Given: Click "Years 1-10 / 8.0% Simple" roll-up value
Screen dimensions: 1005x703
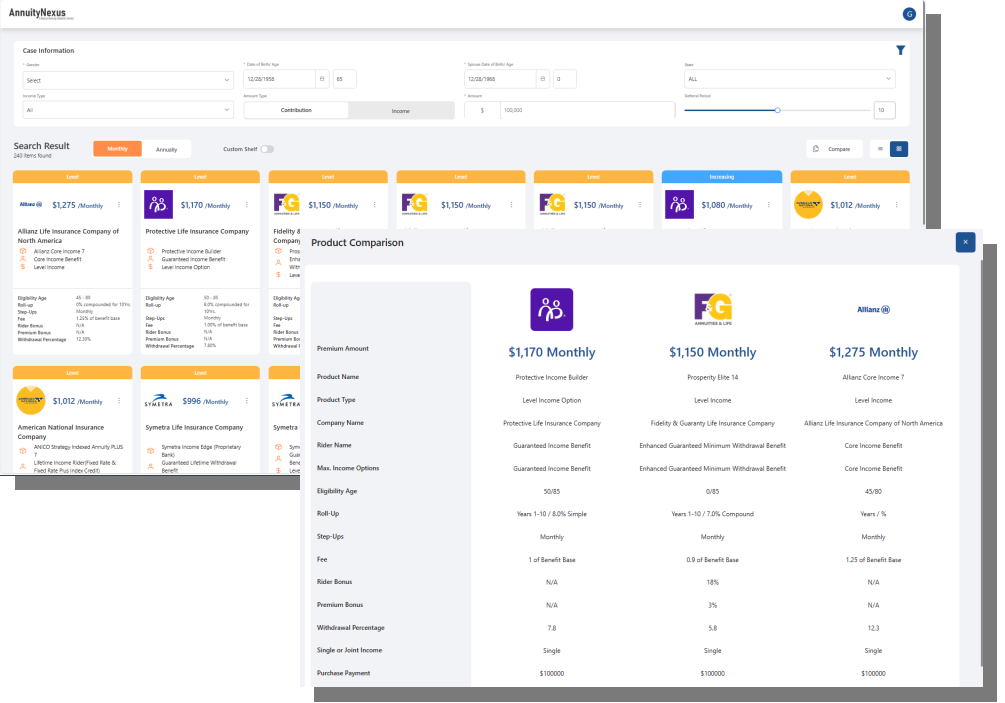Looking at the screenshot, I should tap(552, 514).
